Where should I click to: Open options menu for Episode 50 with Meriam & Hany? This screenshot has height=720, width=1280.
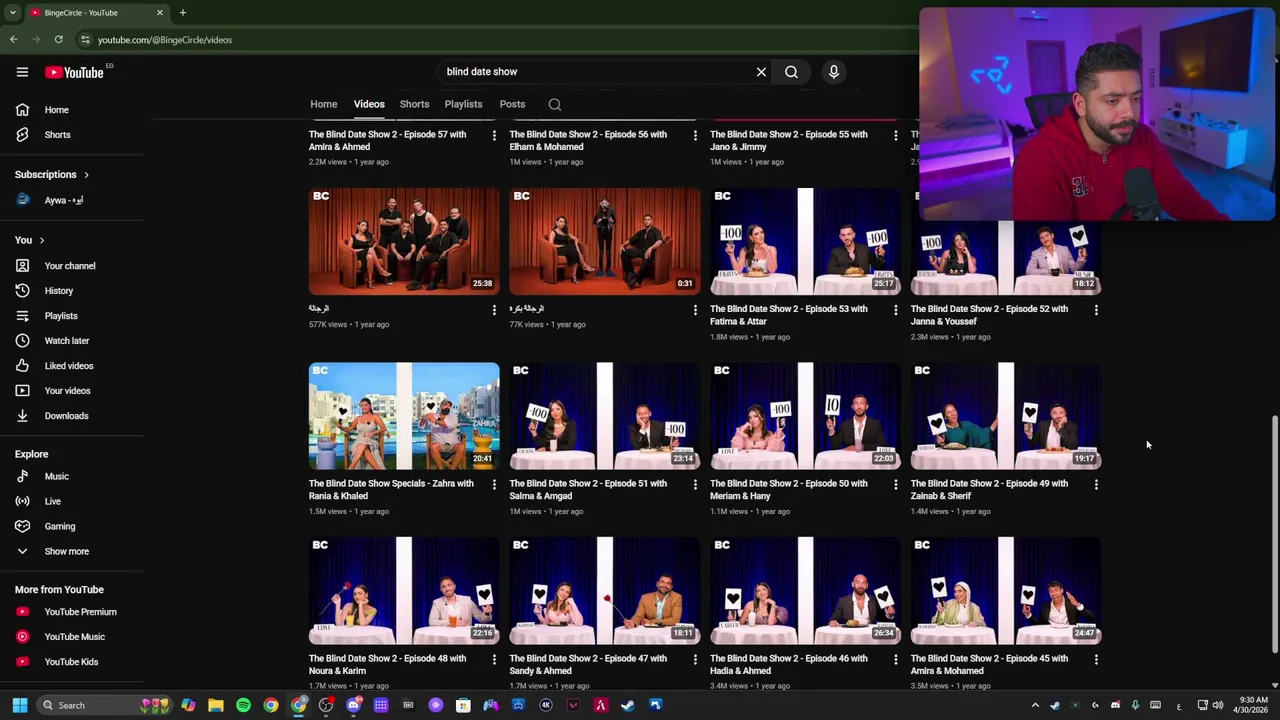pyautogui.click(x=895, y=484)
